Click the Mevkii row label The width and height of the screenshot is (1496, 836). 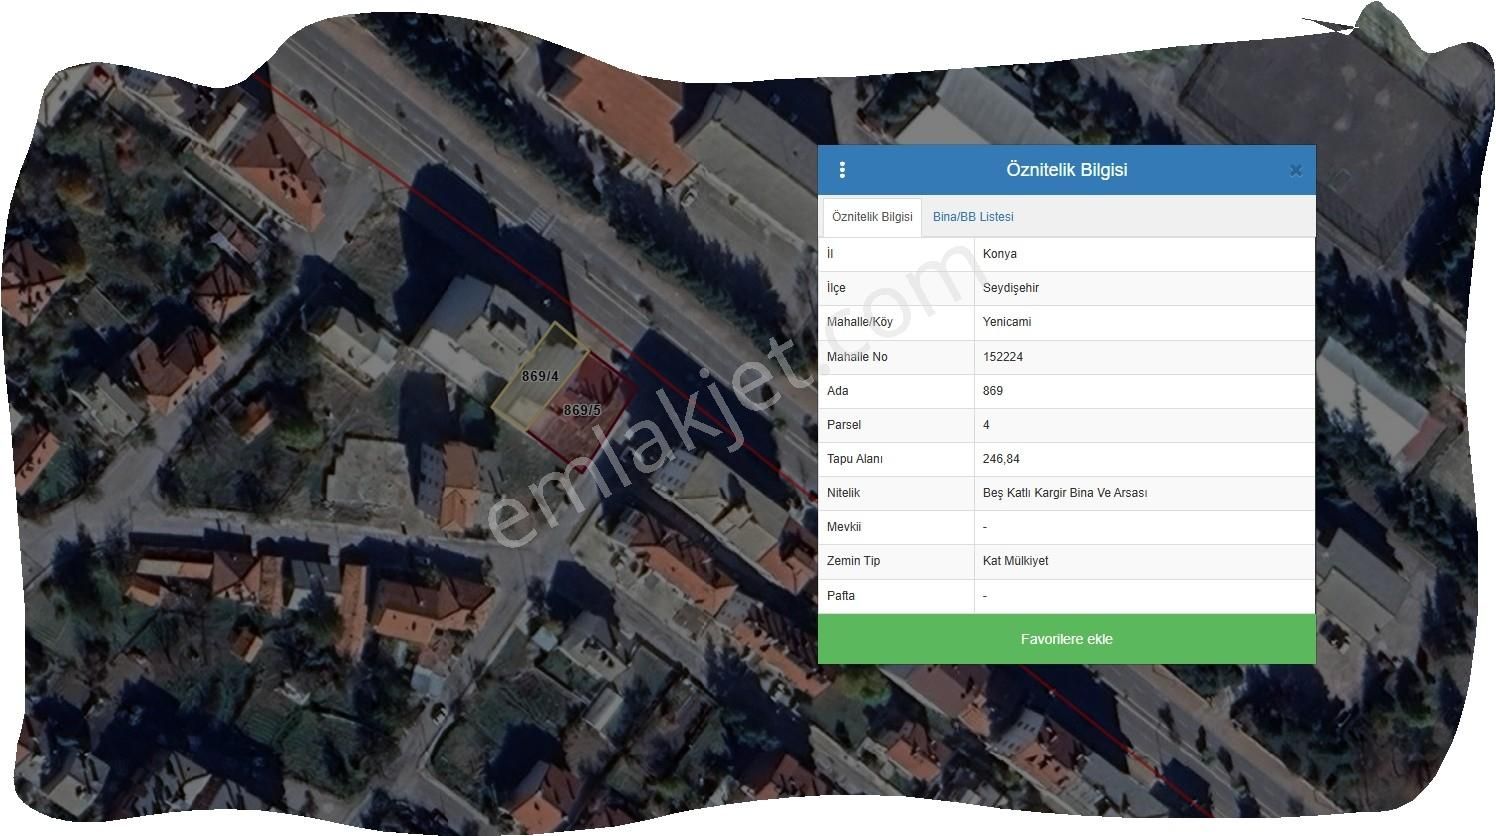(x=844, y=527)
